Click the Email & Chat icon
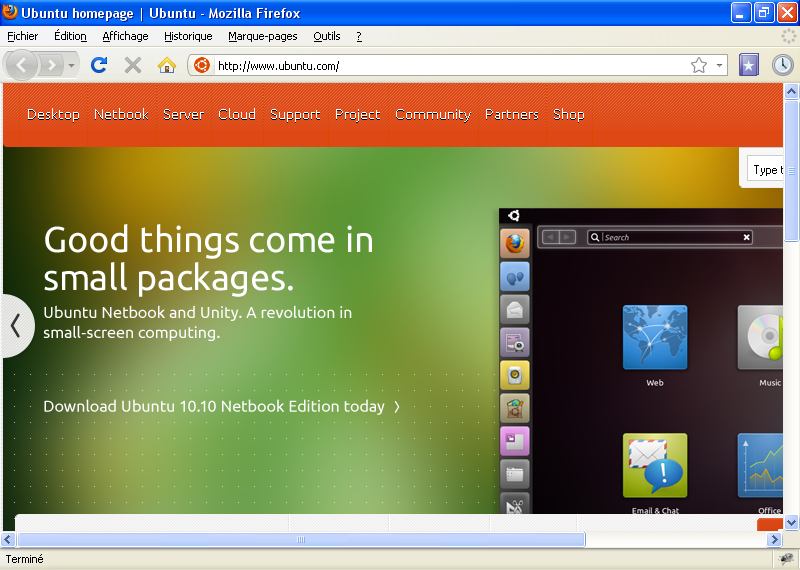This screenshot has height=570, width=800. click(655, 465)
